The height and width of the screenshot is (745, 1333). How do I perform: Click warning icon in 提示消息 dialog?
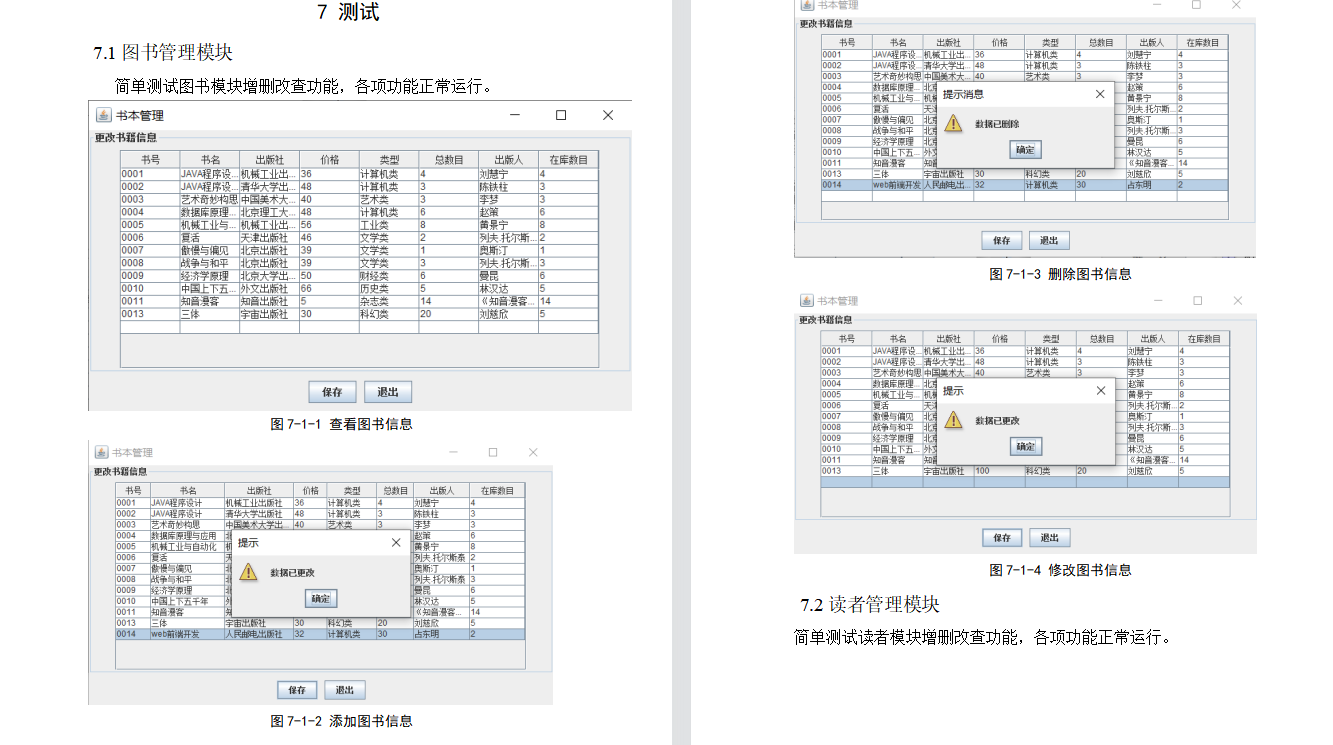click(954, 124)
